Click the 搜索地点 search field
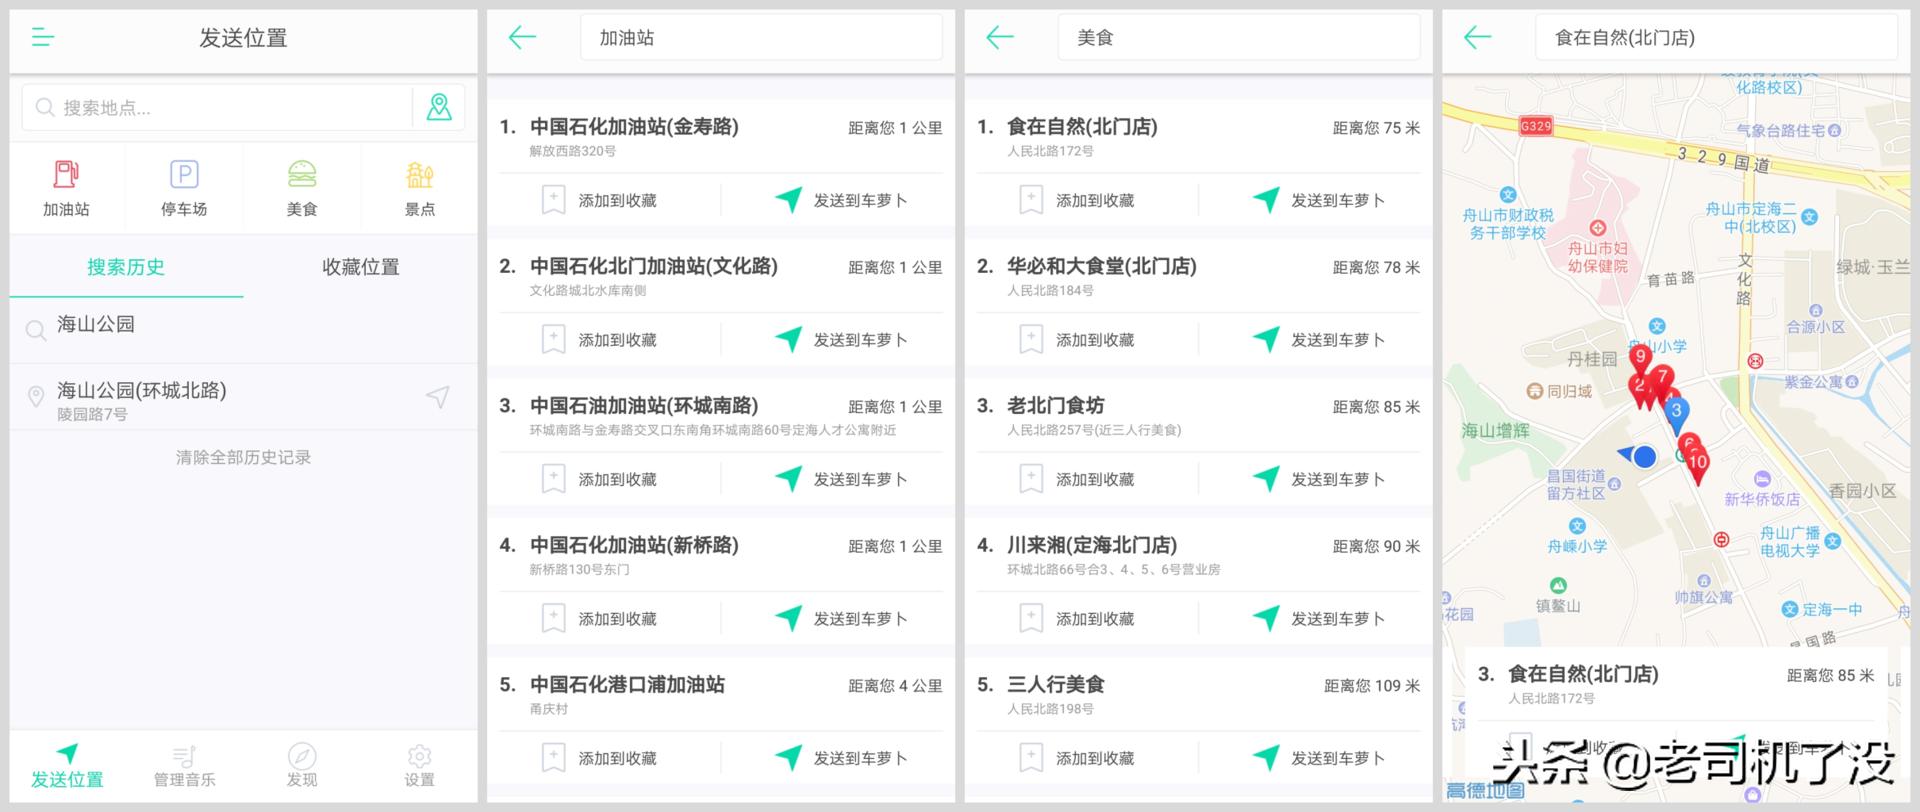 click(216, 107)
